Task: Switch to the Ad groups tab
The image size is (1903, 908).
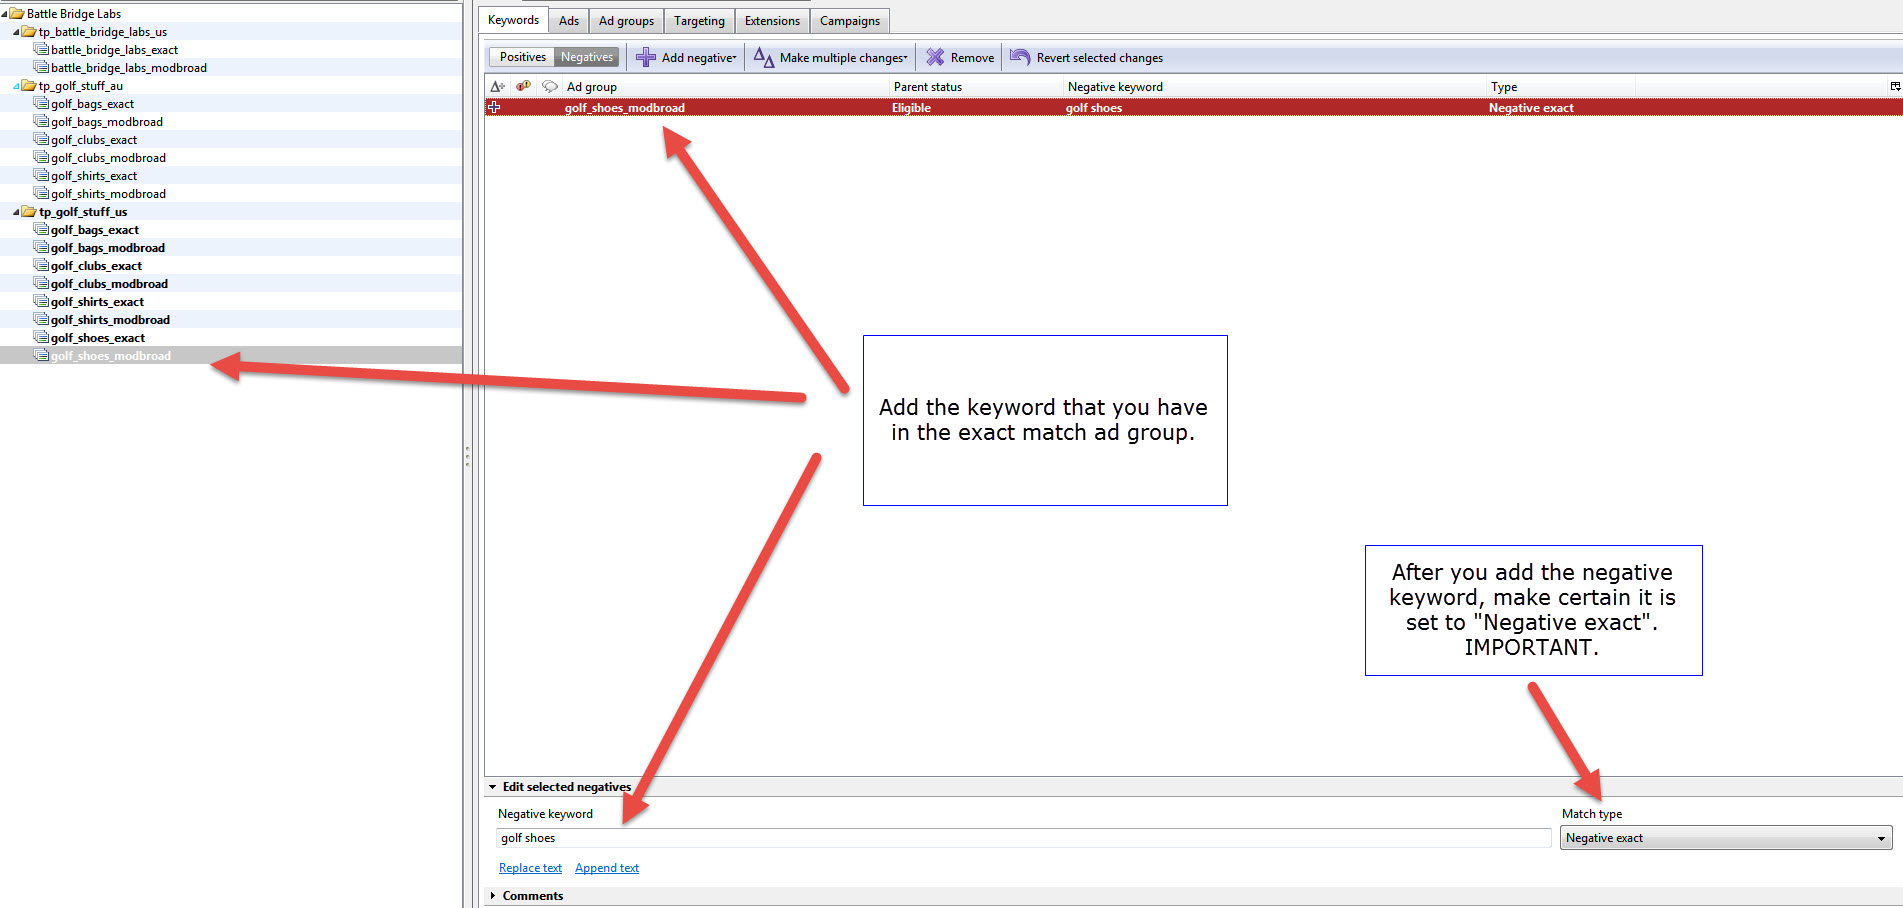Action: point(626,21)
